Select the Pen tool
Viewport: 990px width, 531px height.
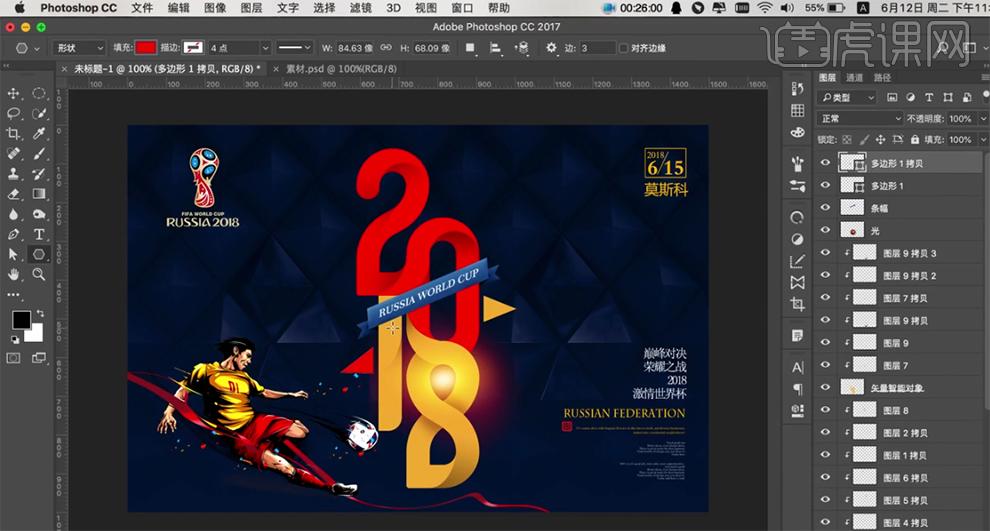click(x=13, y=234)
